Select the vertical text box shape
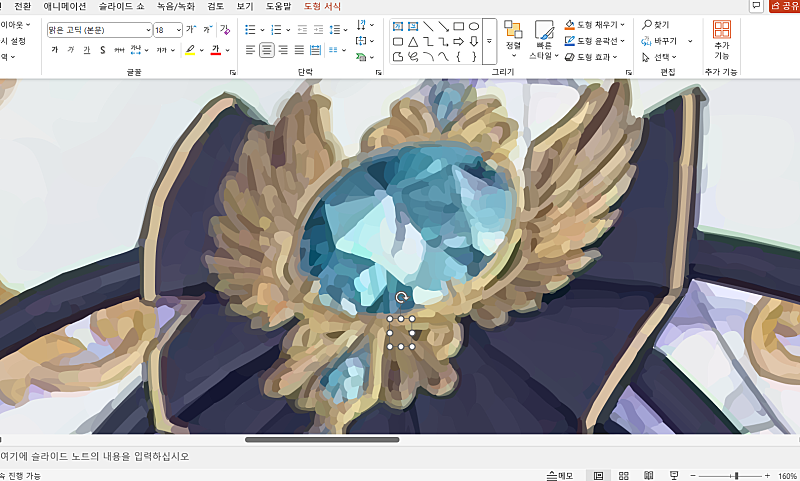The image size is (800, 481). click(413, 26)
